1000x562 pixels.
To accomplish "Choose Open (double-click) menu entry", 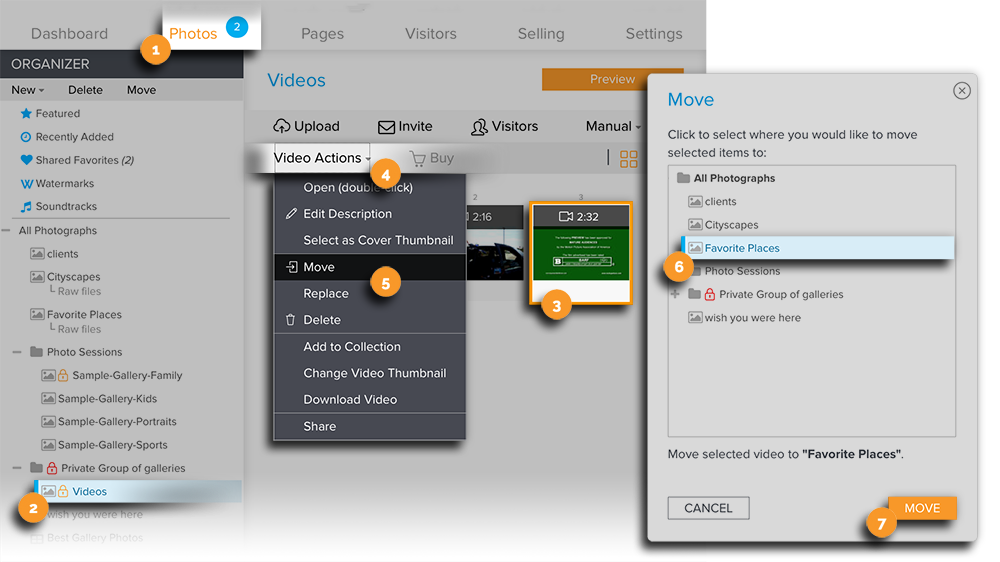I will (370, 188).
